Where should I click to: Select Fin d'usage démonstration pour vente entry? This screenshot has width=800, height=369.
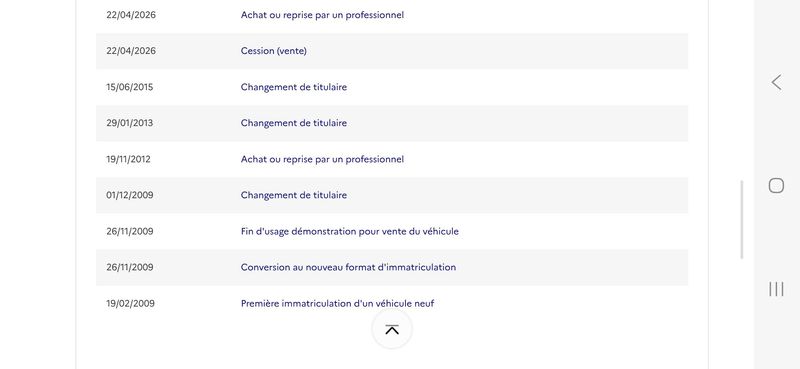[x=349, y=231]
